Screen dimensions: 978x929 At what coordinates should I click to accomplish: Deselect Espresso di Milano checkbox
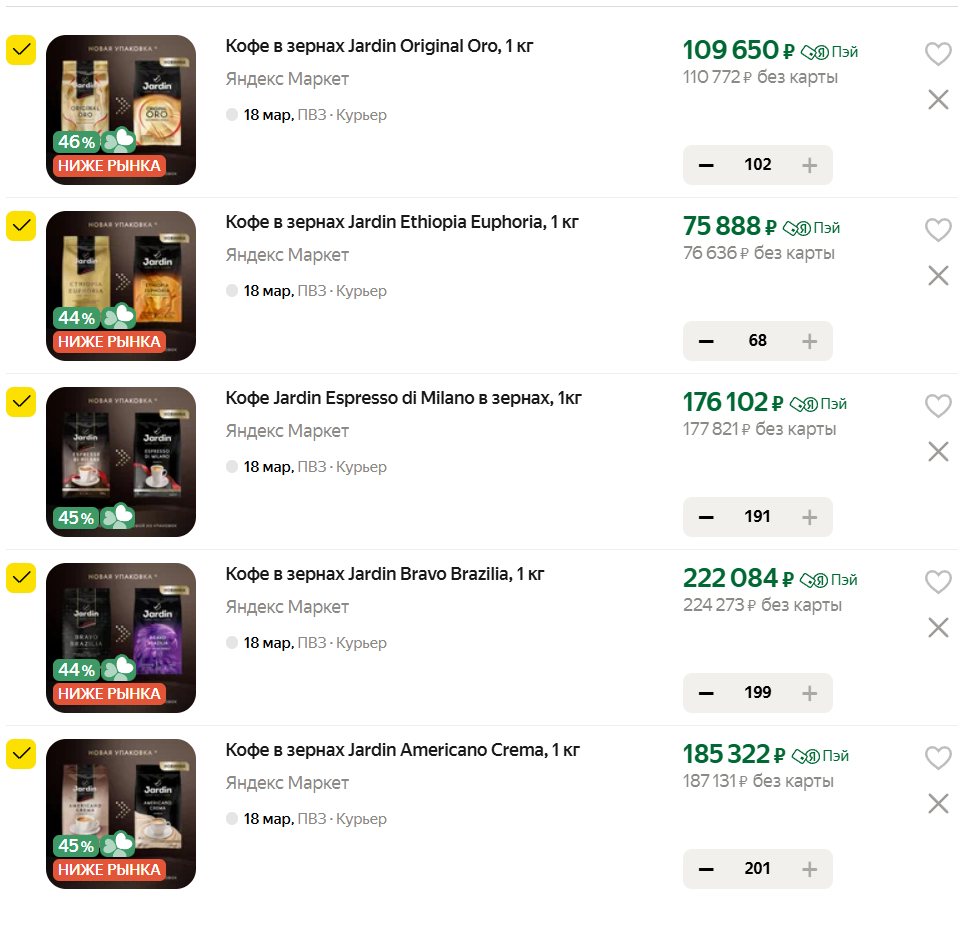[21, 402]
